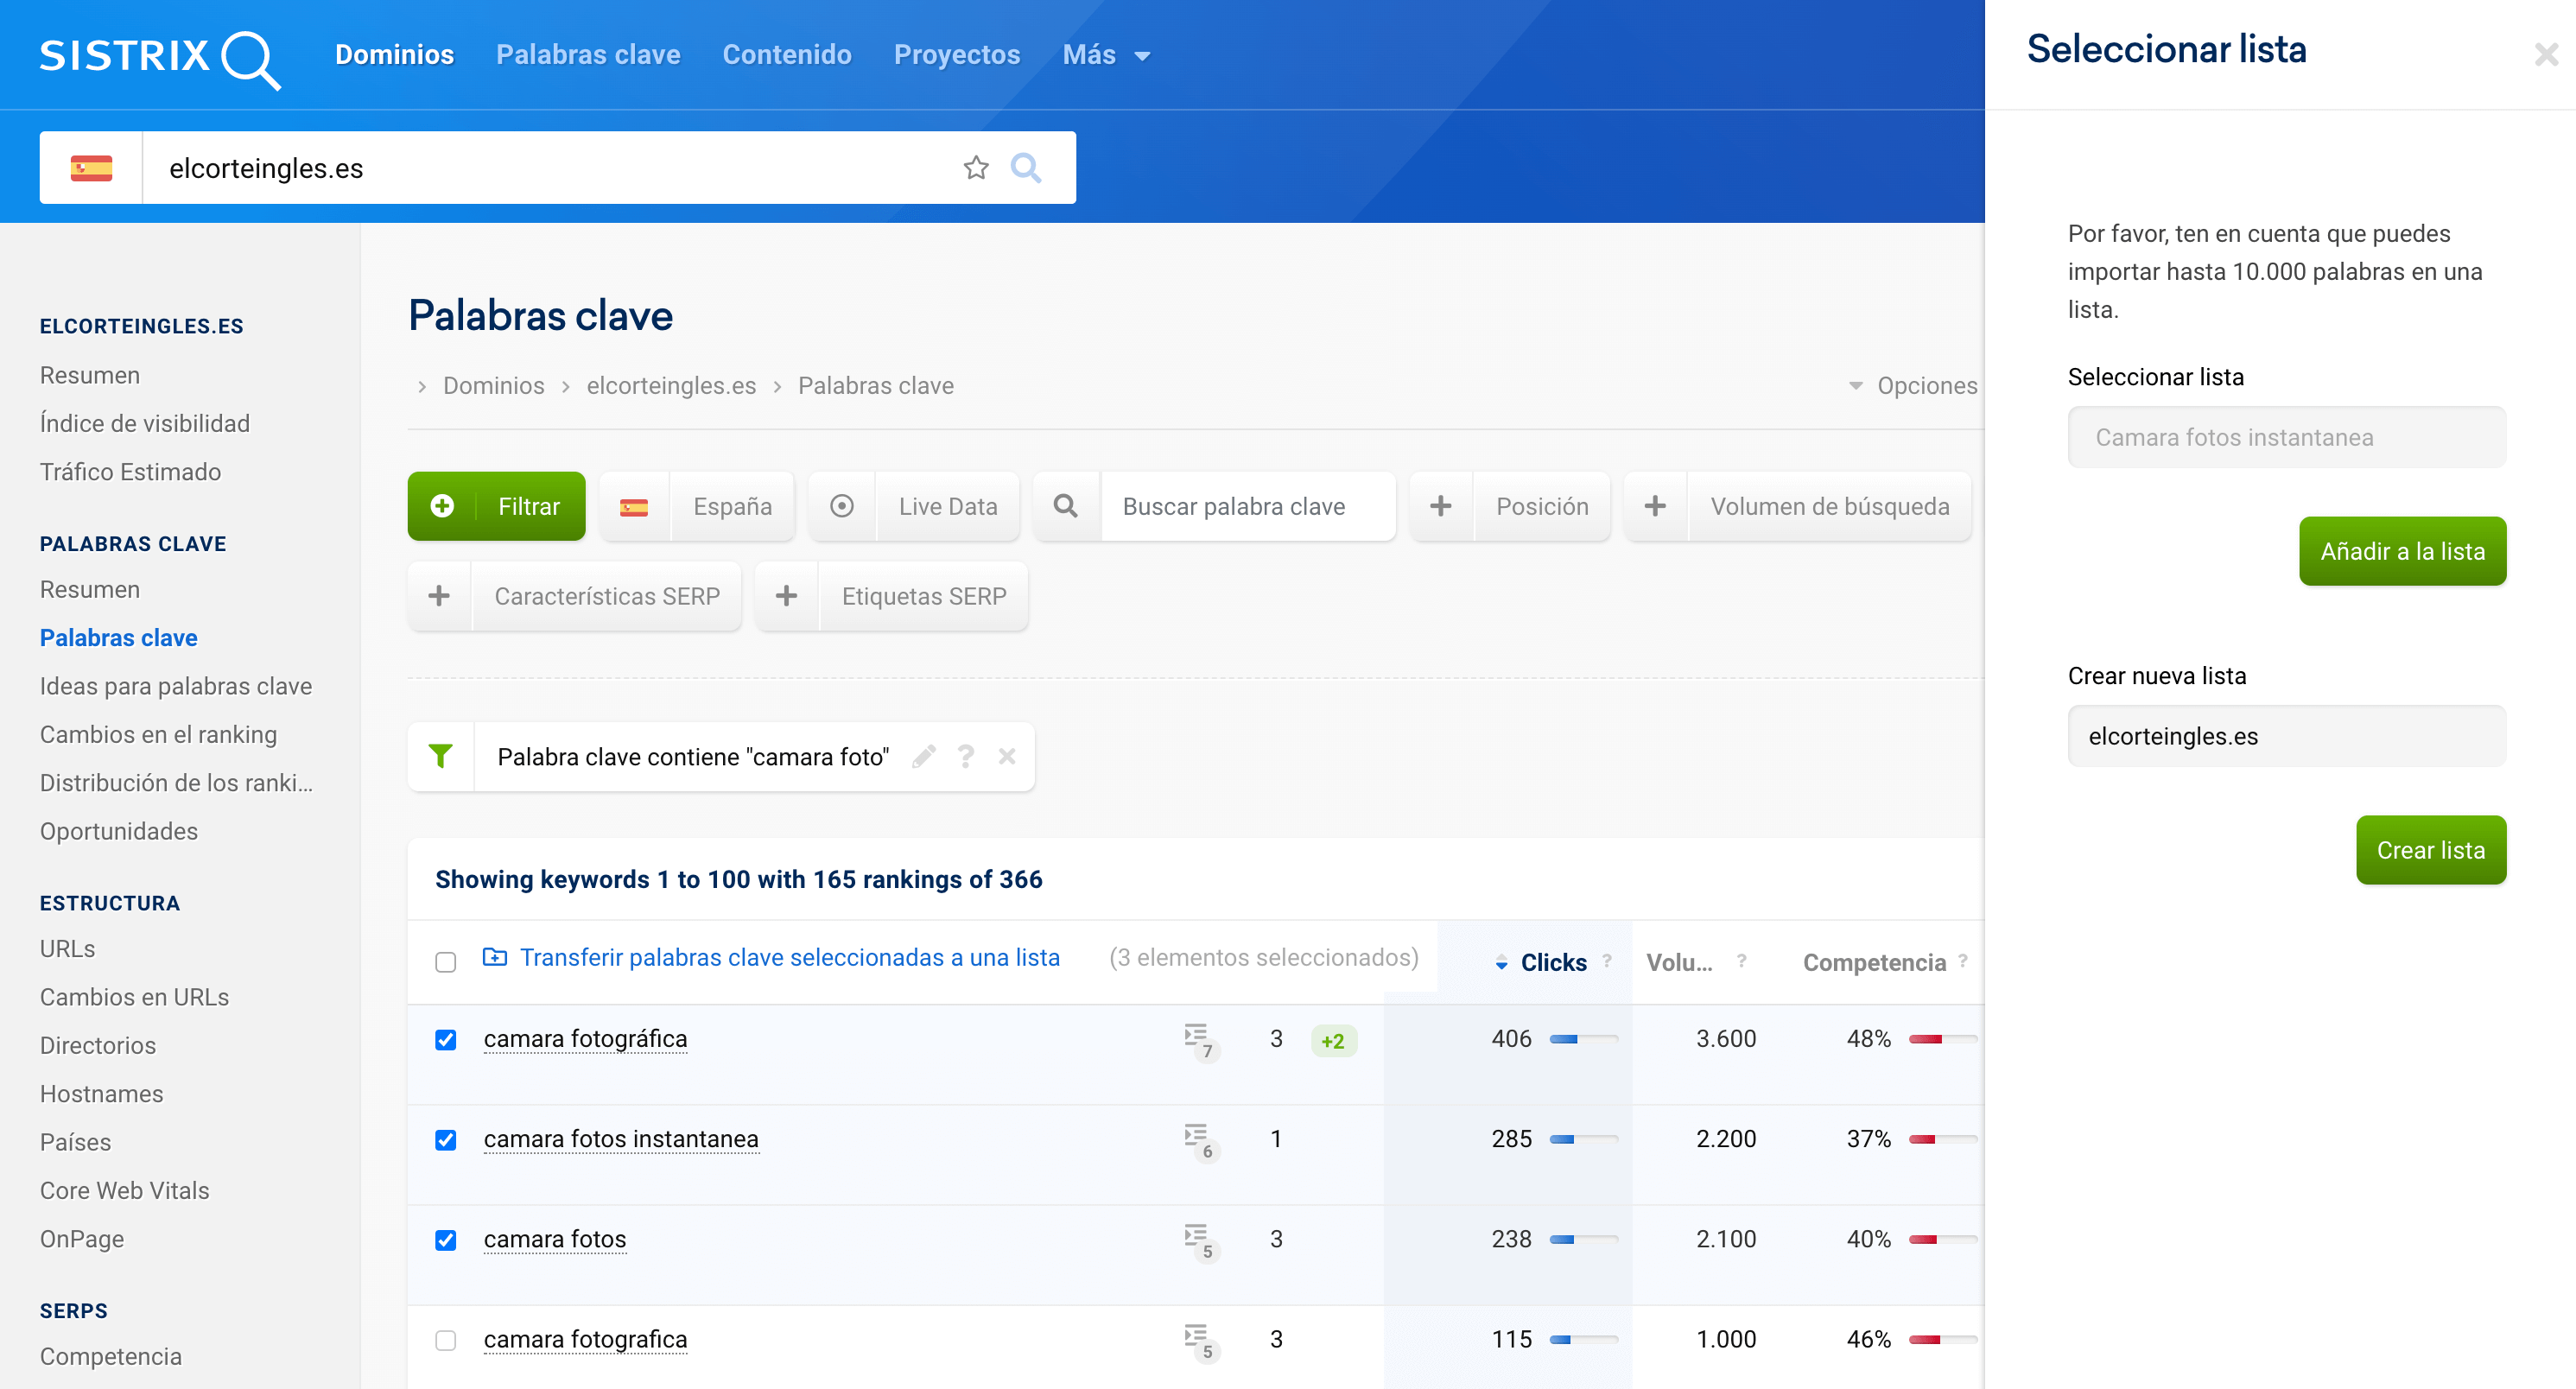Image resolution: width=2576 pixels, height=1389 pixels.
Task: Remove the 'camara foto' keyword filter
Action: tap(1006, 756)
